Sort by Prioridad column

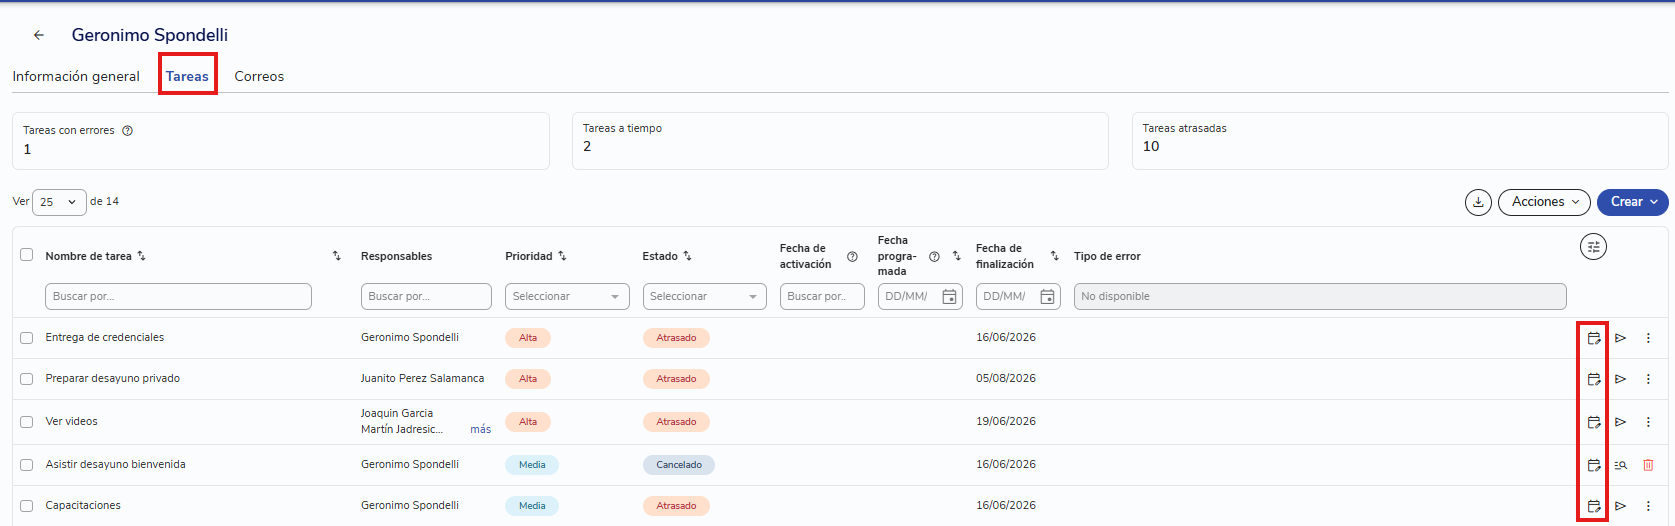(x=562, y=256)
